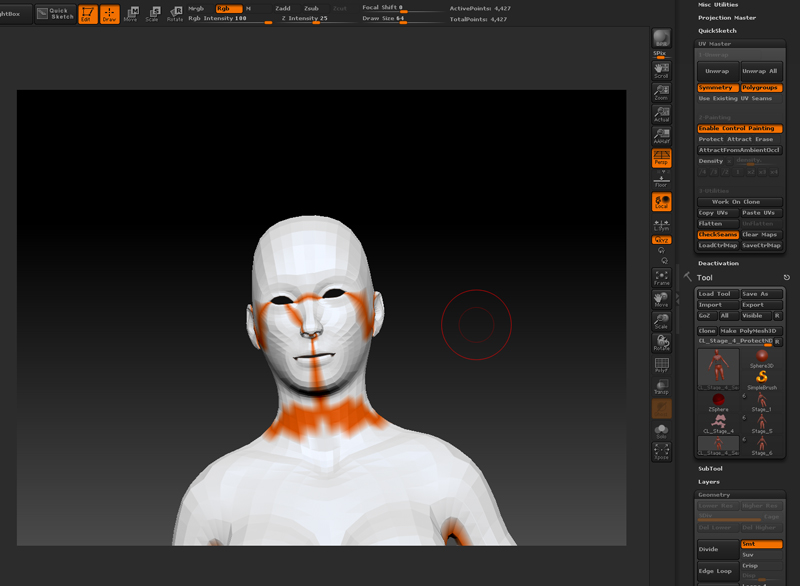Click the Solo mode icon
This screenshot has height=586, width=800.
(x=661, y=430)
